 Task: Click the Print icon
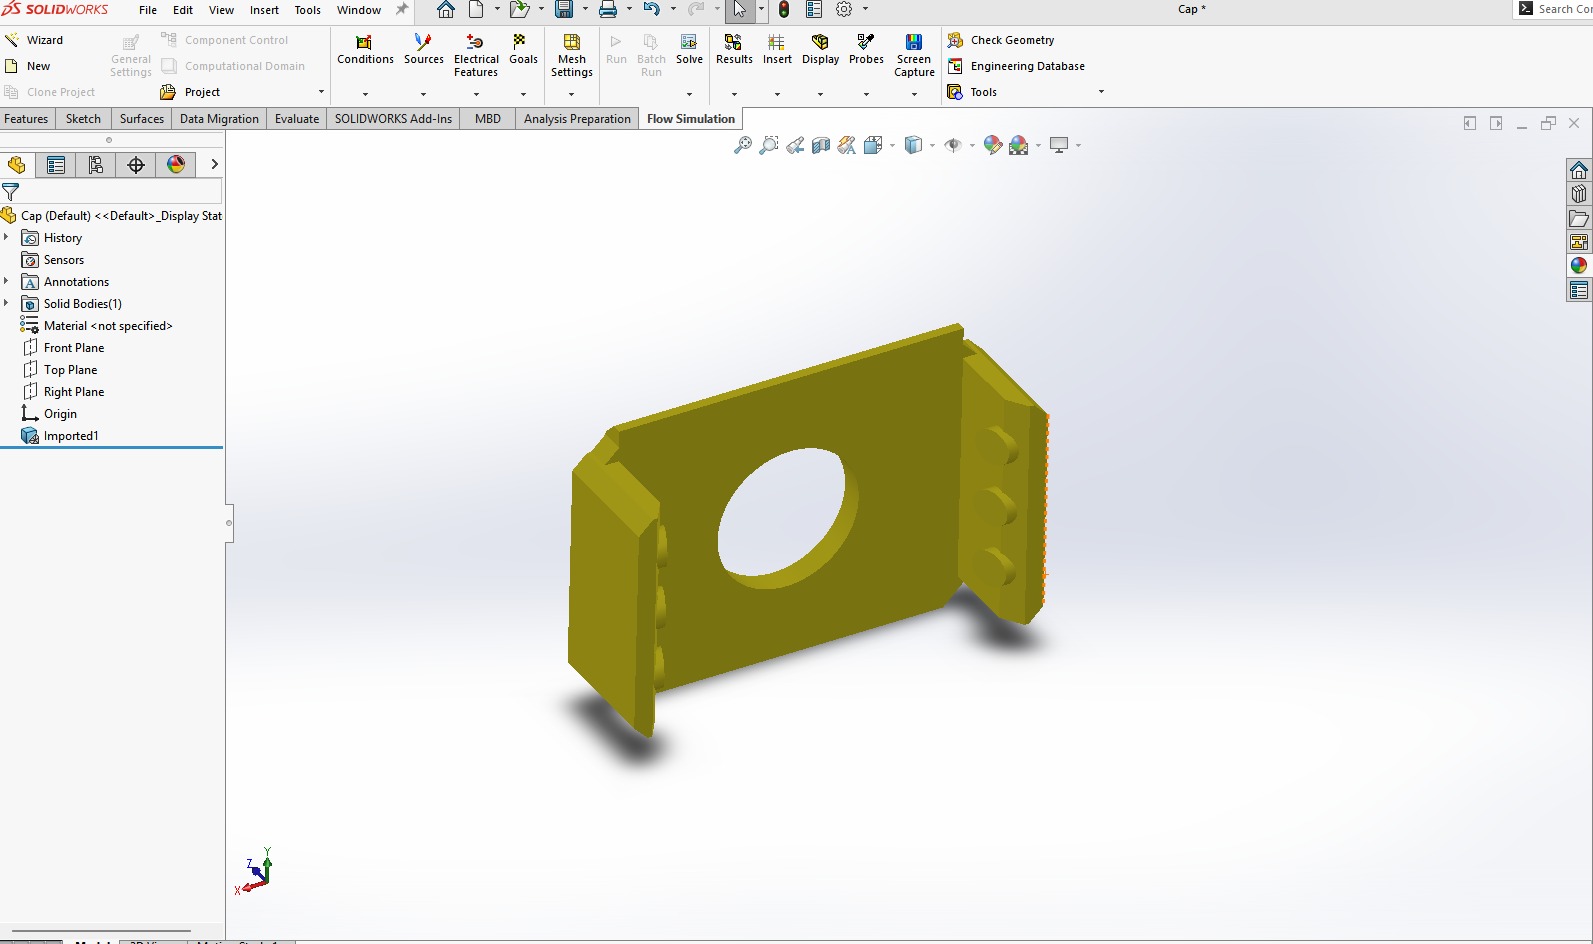(608, 10)
